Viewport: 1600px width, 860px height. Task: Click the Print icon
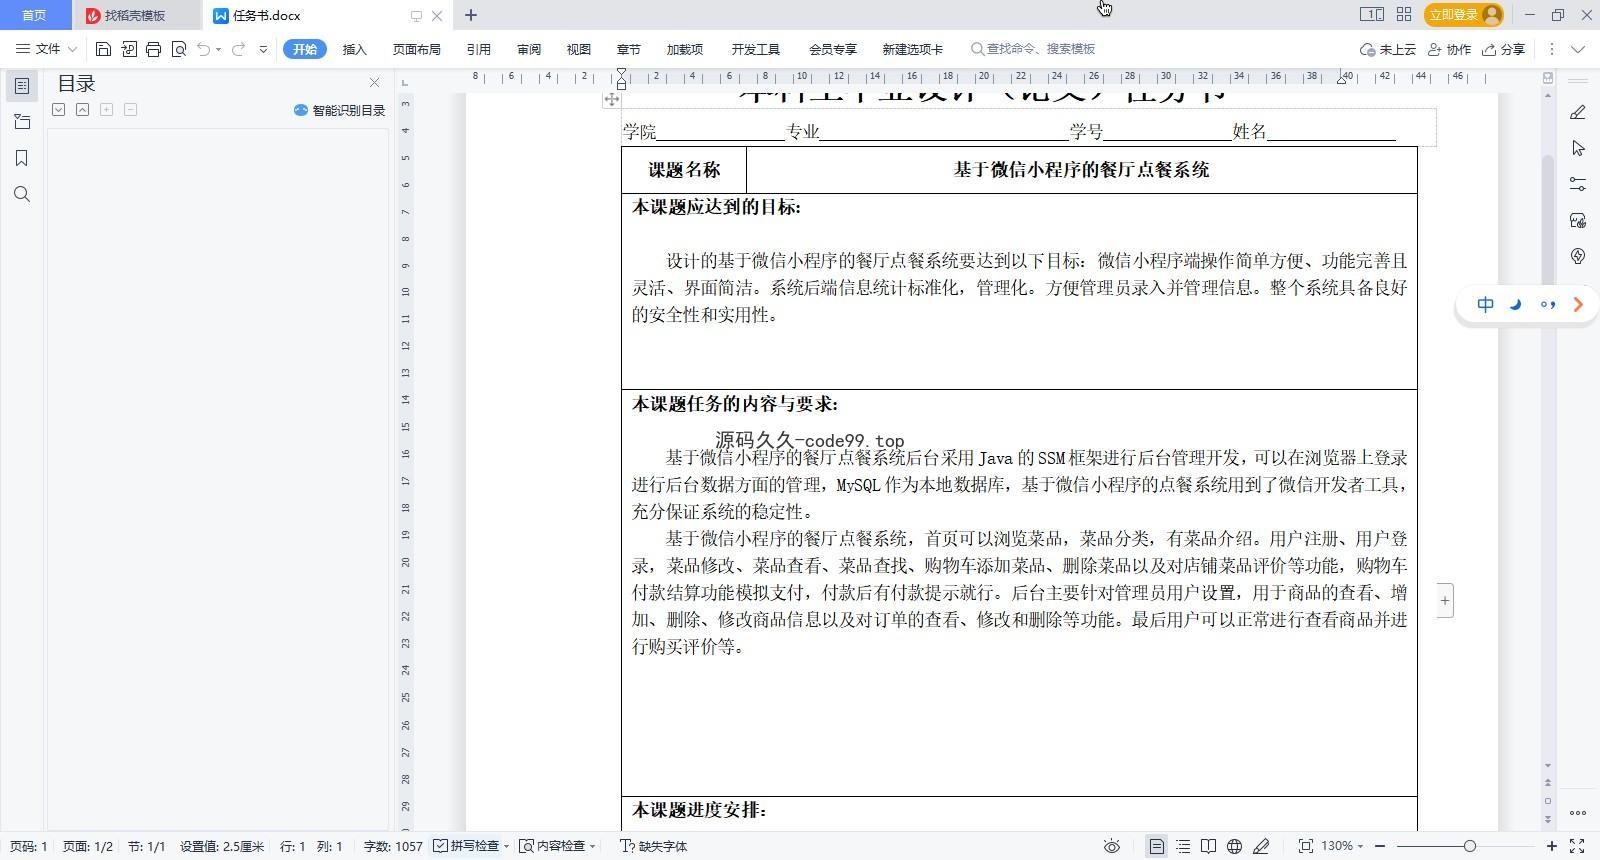coord(153,49)
